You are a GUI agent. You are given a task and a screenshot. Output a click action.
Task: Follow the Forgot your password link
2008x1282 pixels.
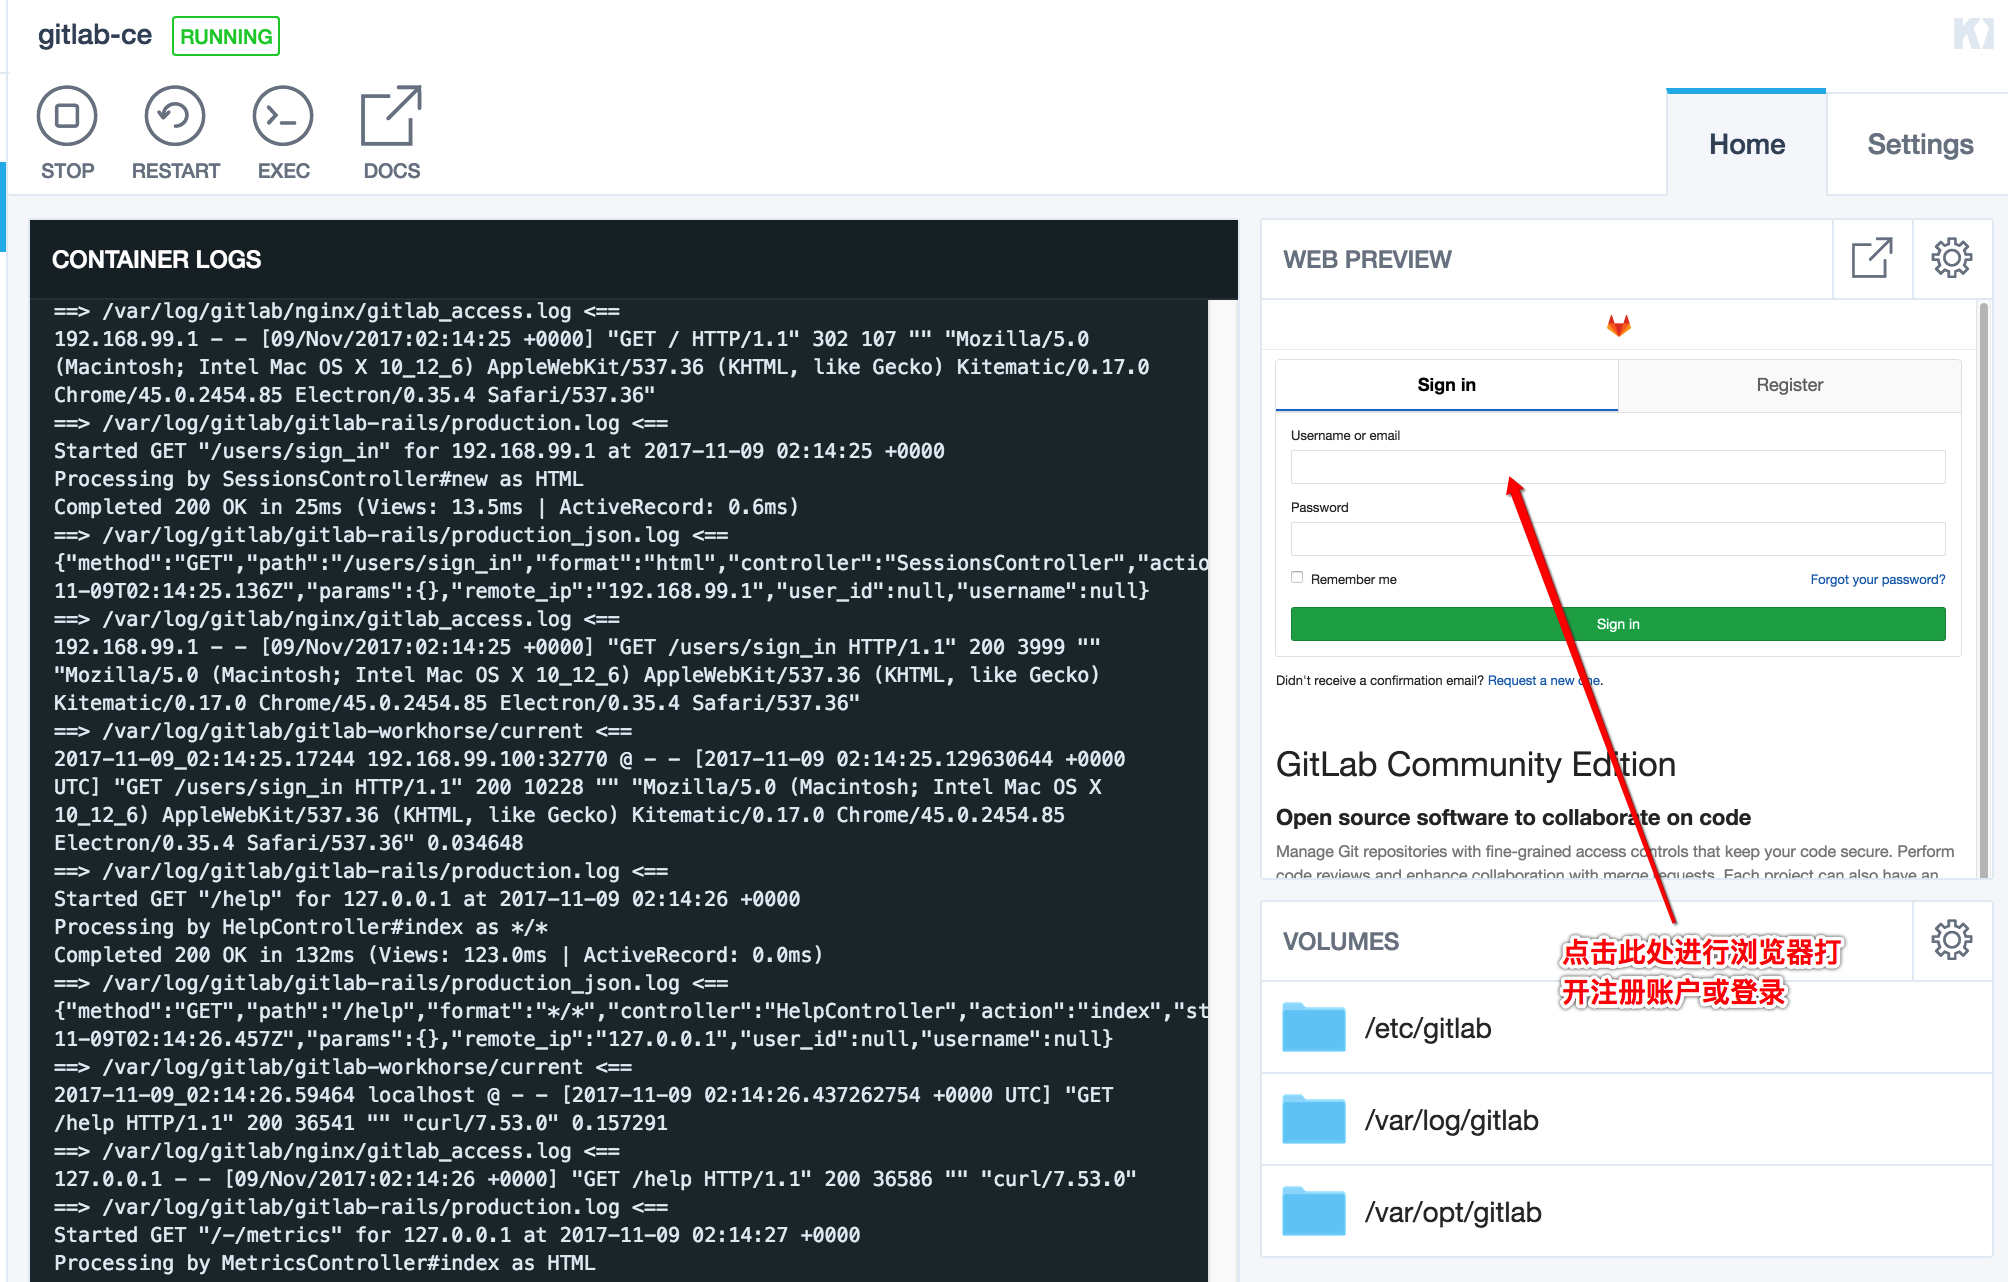click(x=1877, y=580)
